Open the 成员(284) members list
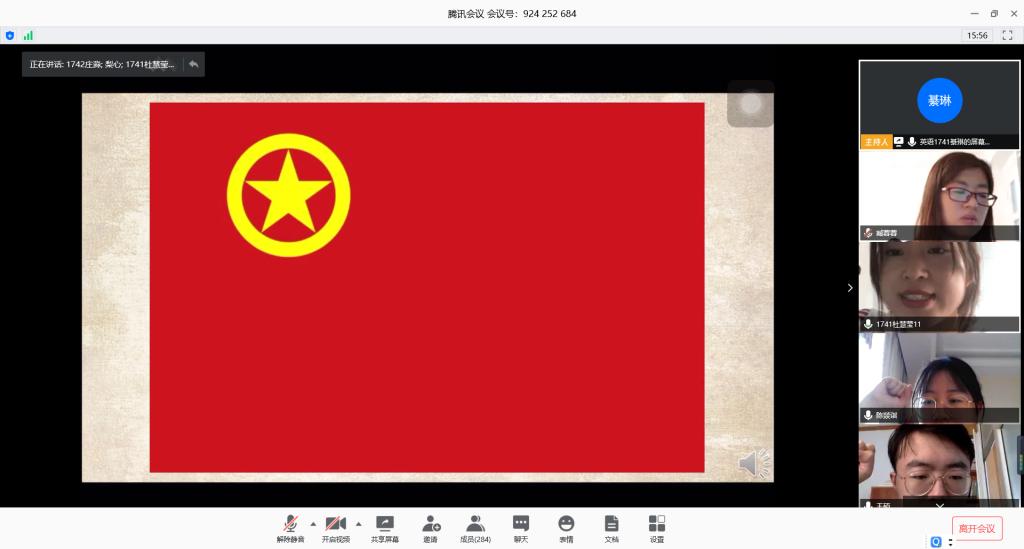 click(x=475, y=529)
